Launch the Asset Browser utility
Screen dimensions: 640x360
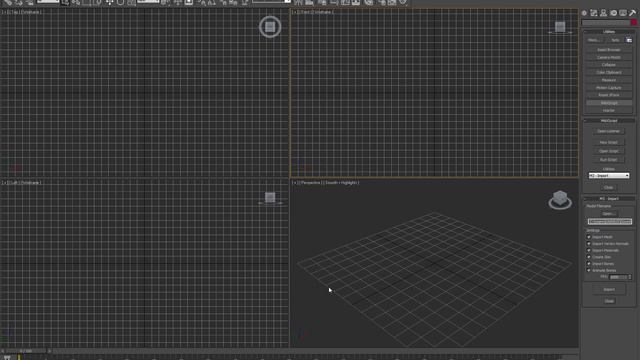pyautogui.click(x=609, y=50)
